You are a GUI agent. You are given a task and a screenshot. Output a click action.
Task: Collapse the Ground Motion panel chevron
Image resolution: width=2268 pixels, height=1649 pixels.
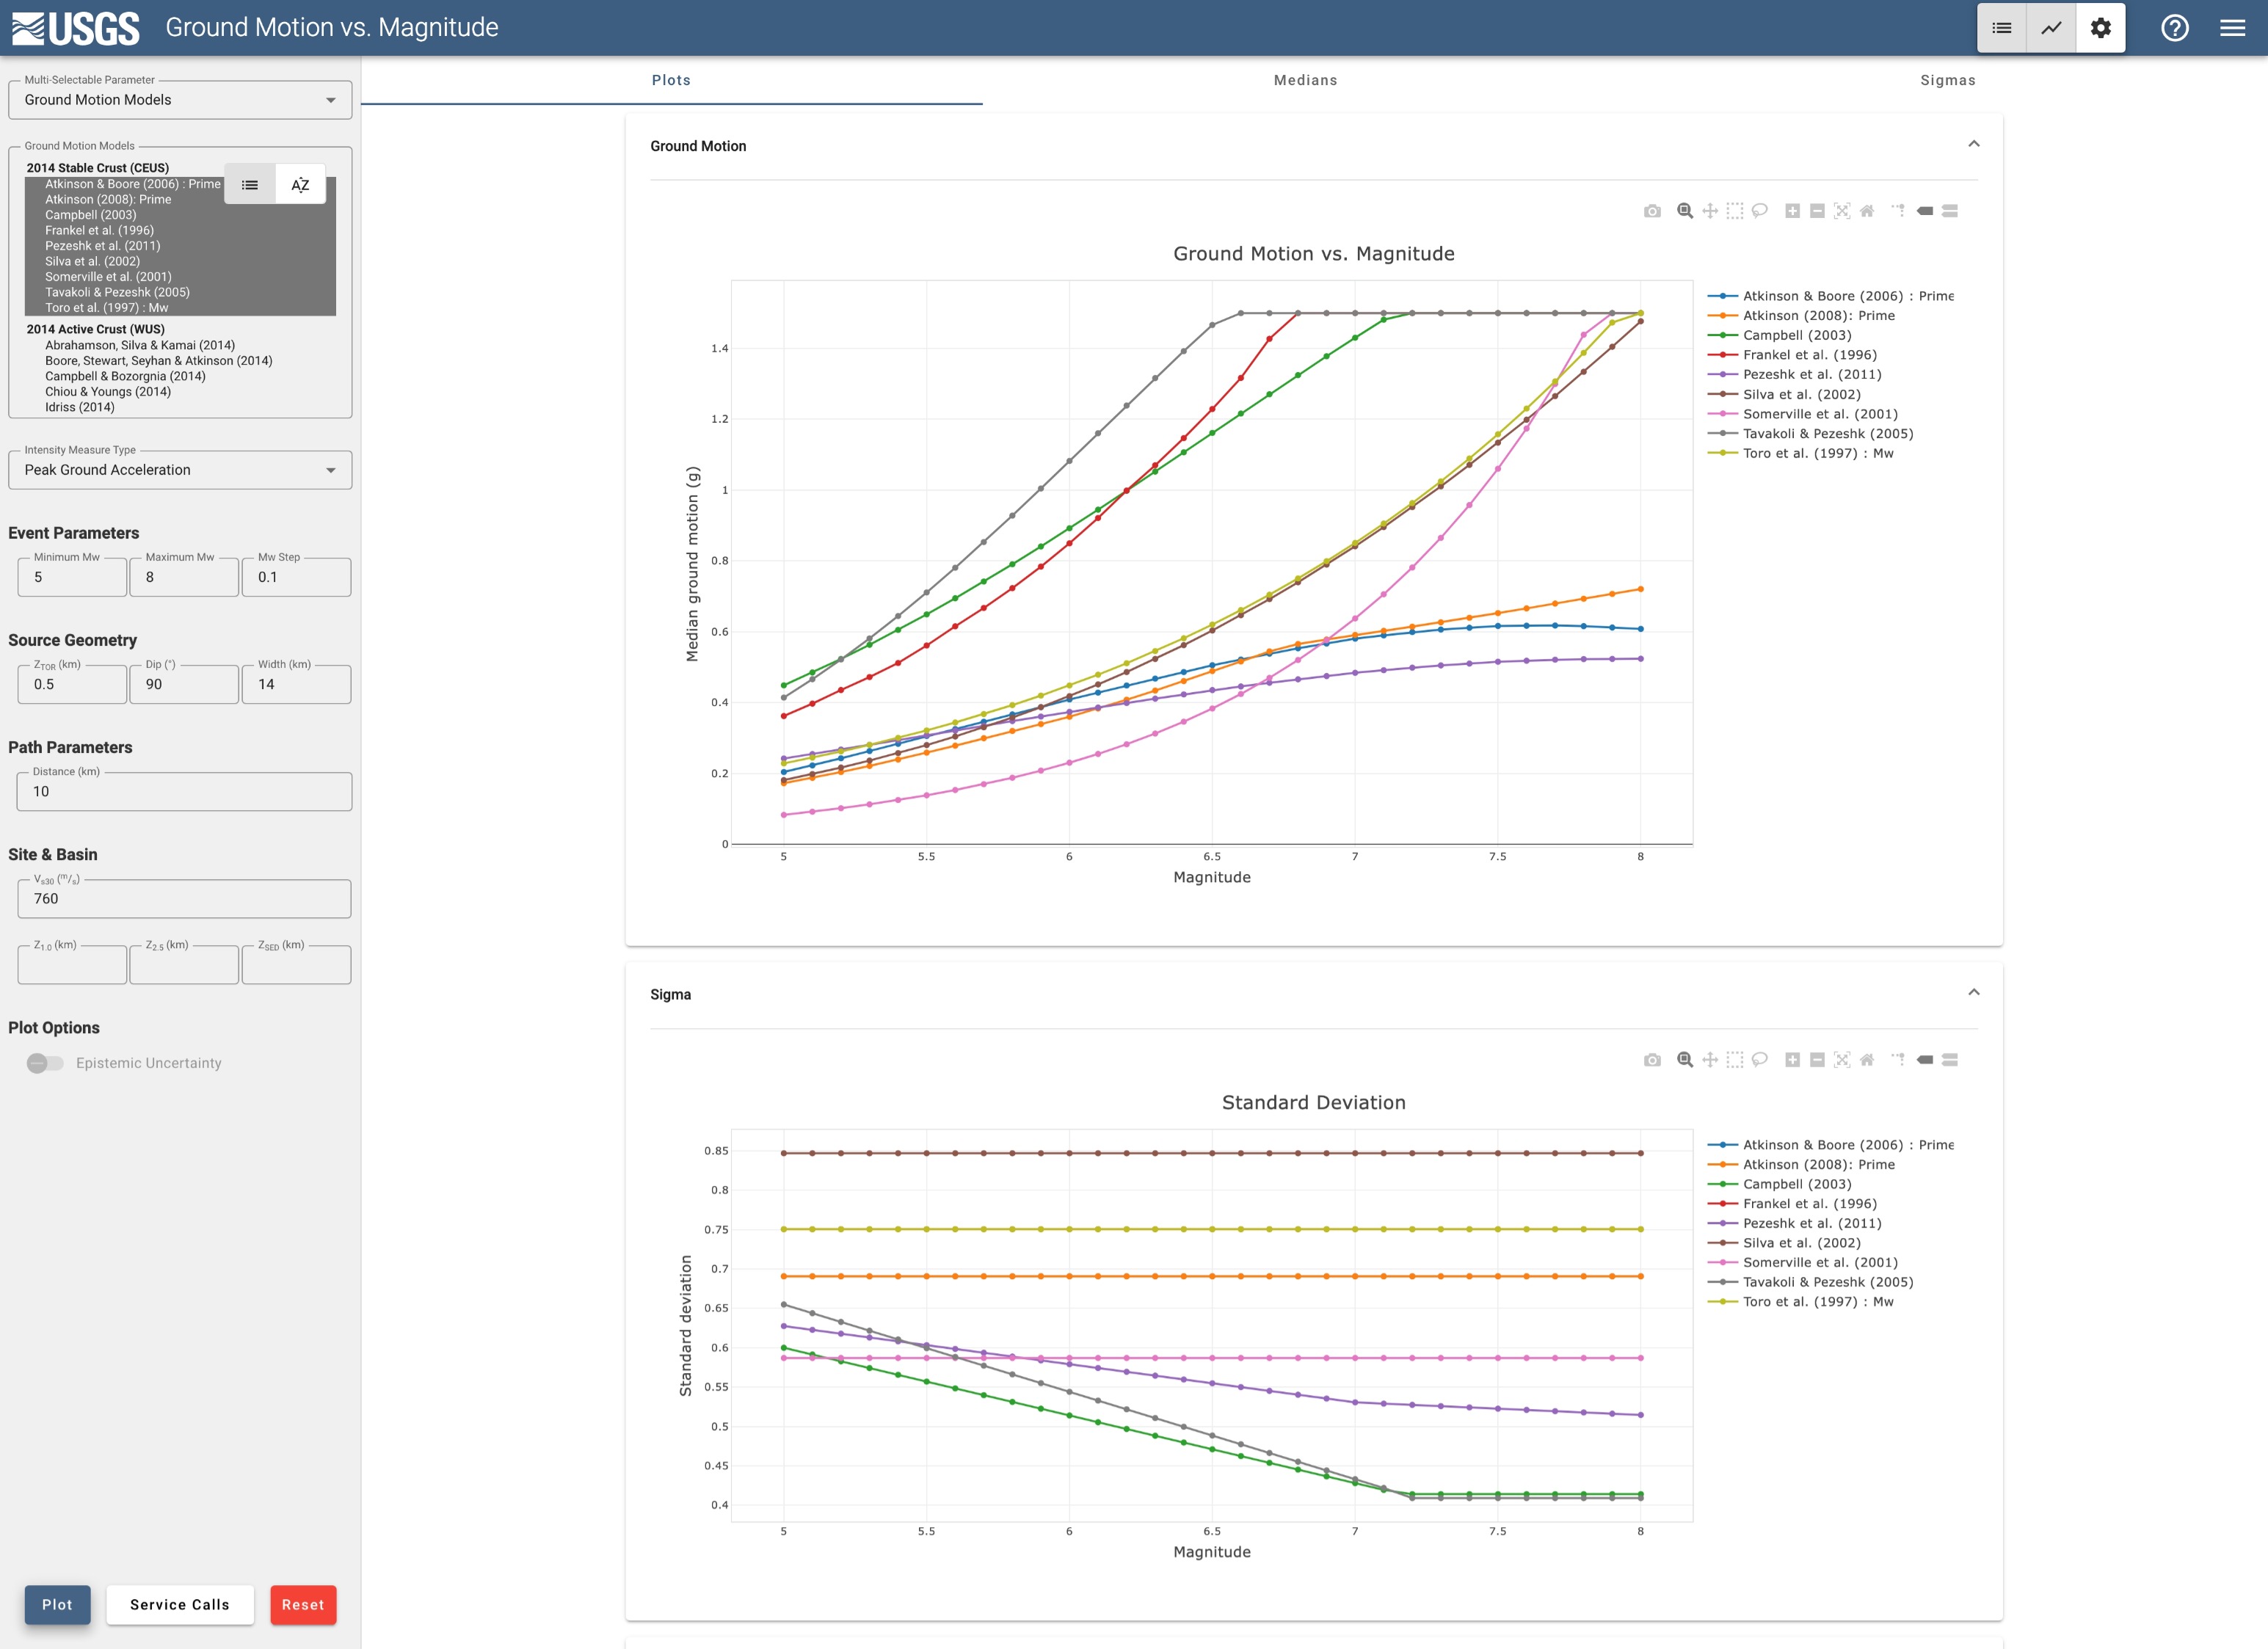tap(1974, 144)
